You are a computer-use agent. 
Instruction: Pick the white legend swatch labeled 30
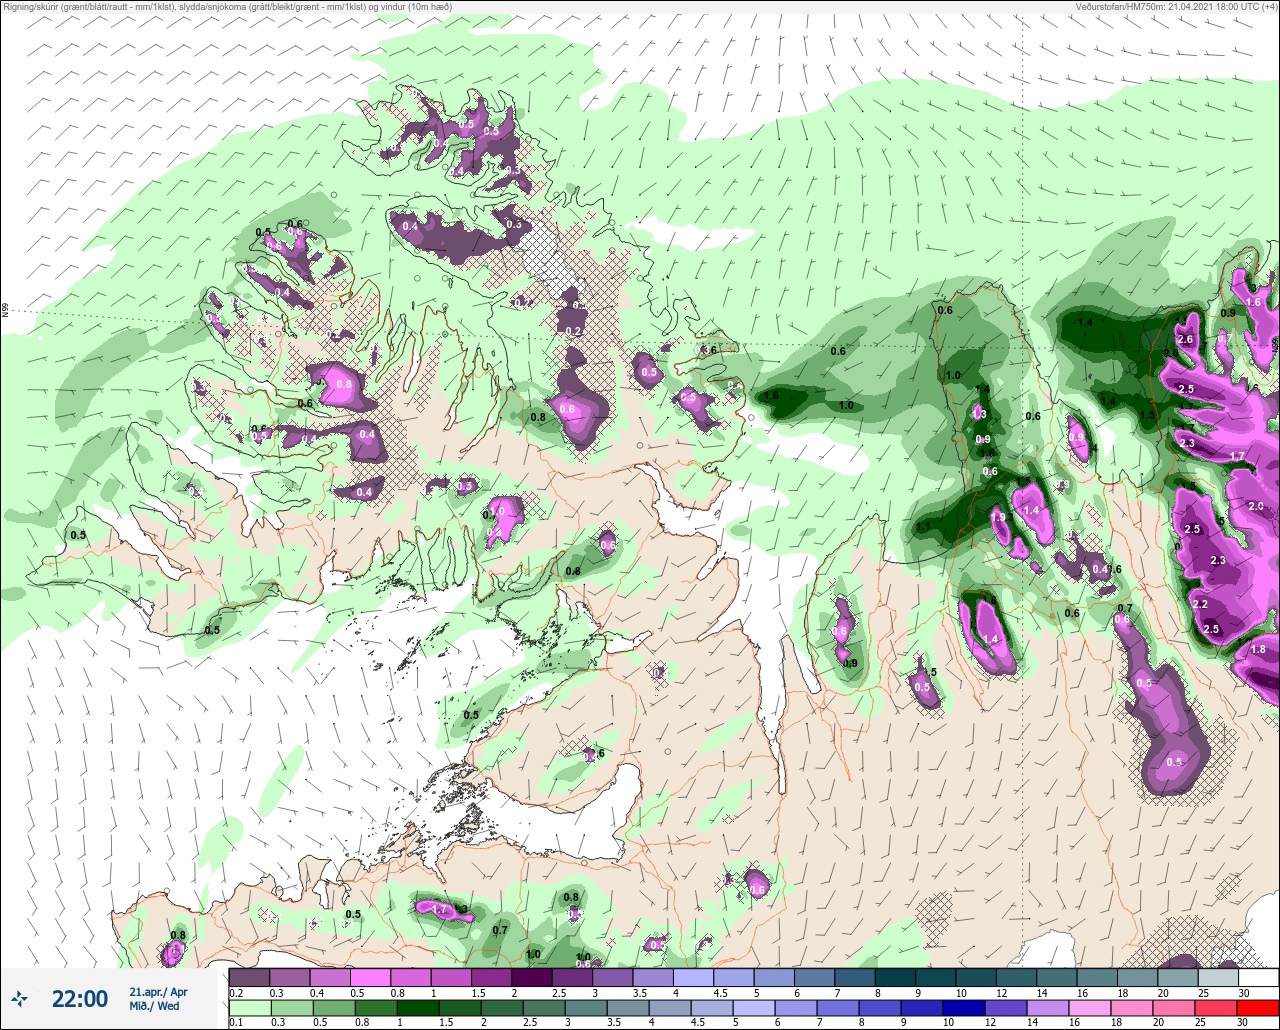click(x=1258, y=977)
